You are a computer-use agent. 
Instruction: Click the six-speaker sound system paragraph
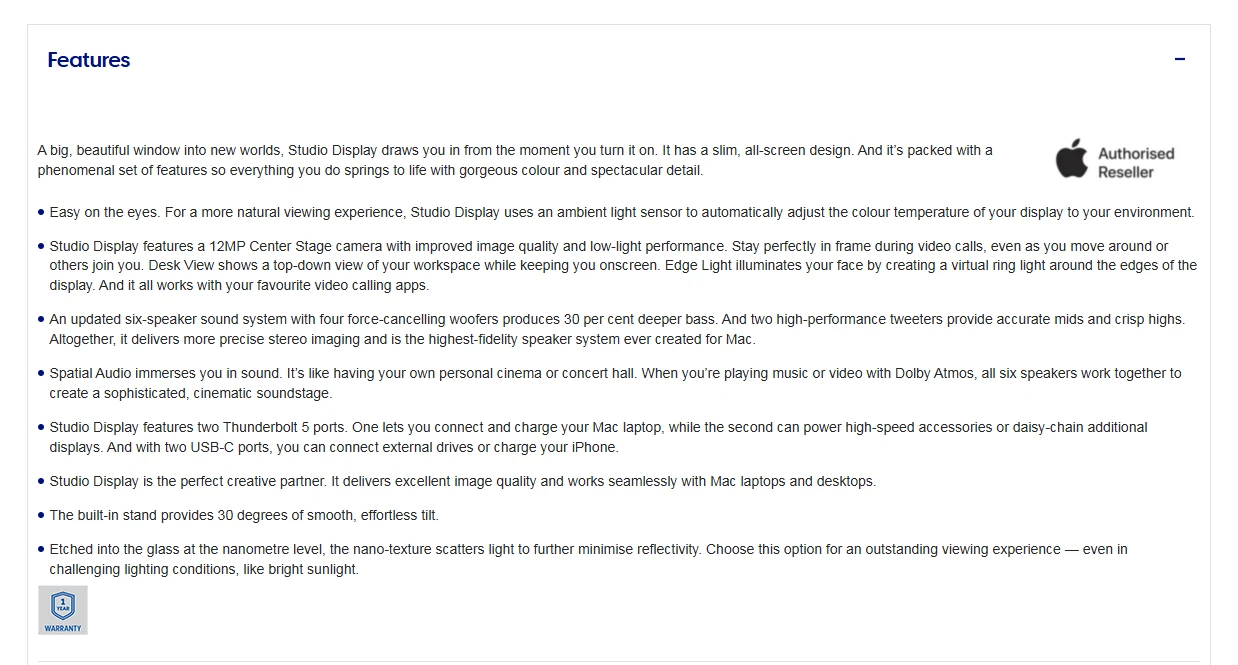click(x=616, y=329)
